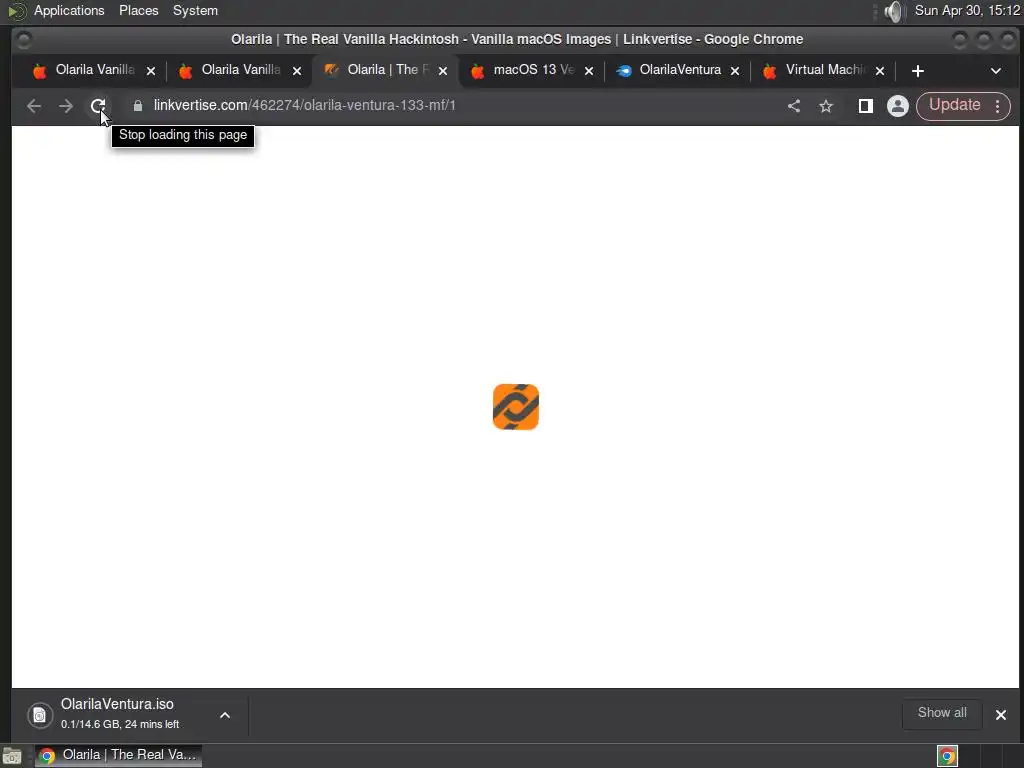Click the address bar URL
This screenshot has height=768, width=1024.
[304, 105]
